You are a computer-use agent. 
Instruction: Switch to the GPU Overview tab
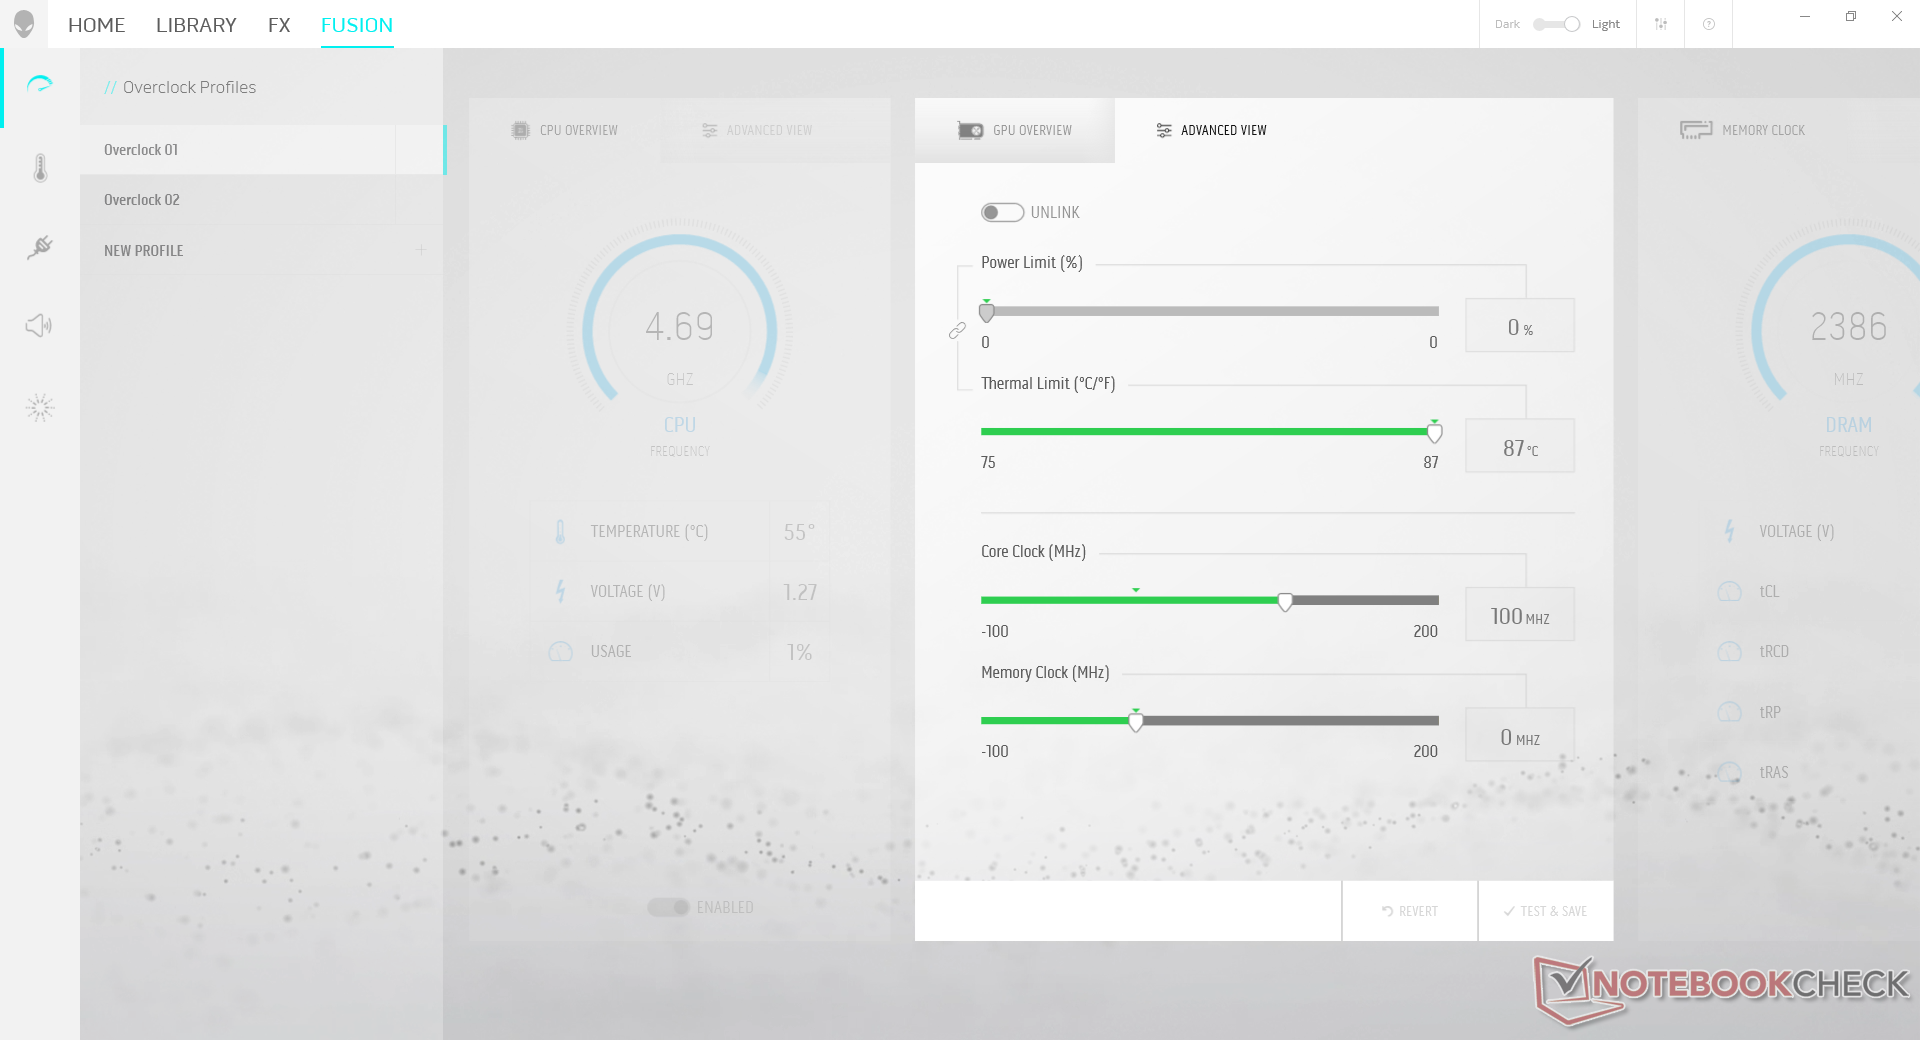(1015, 130)
